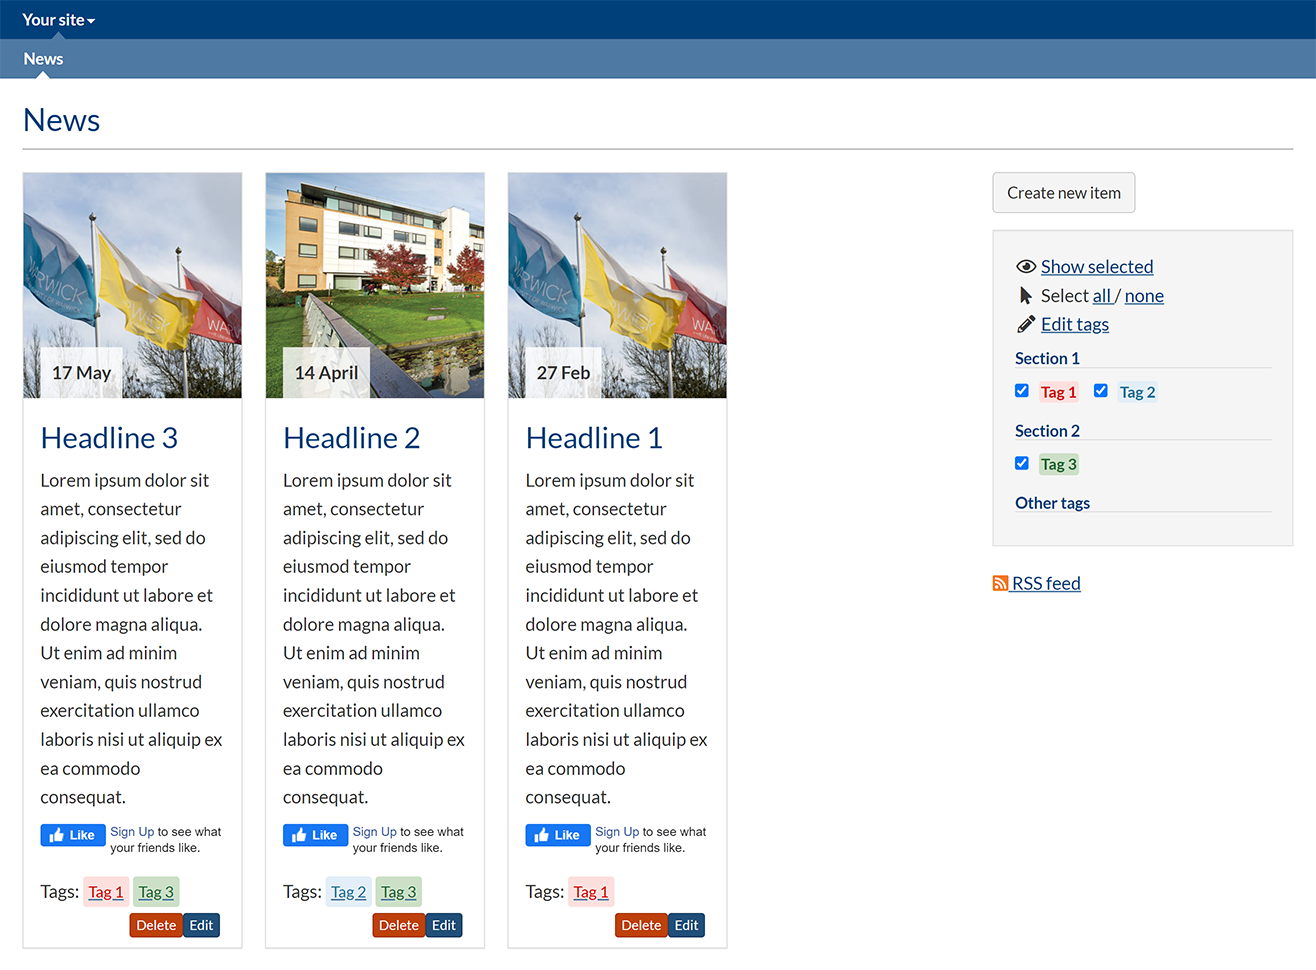Click the orange RSS feed icon
Viewport: 1316px width, 970px height.
[1000, 584]
